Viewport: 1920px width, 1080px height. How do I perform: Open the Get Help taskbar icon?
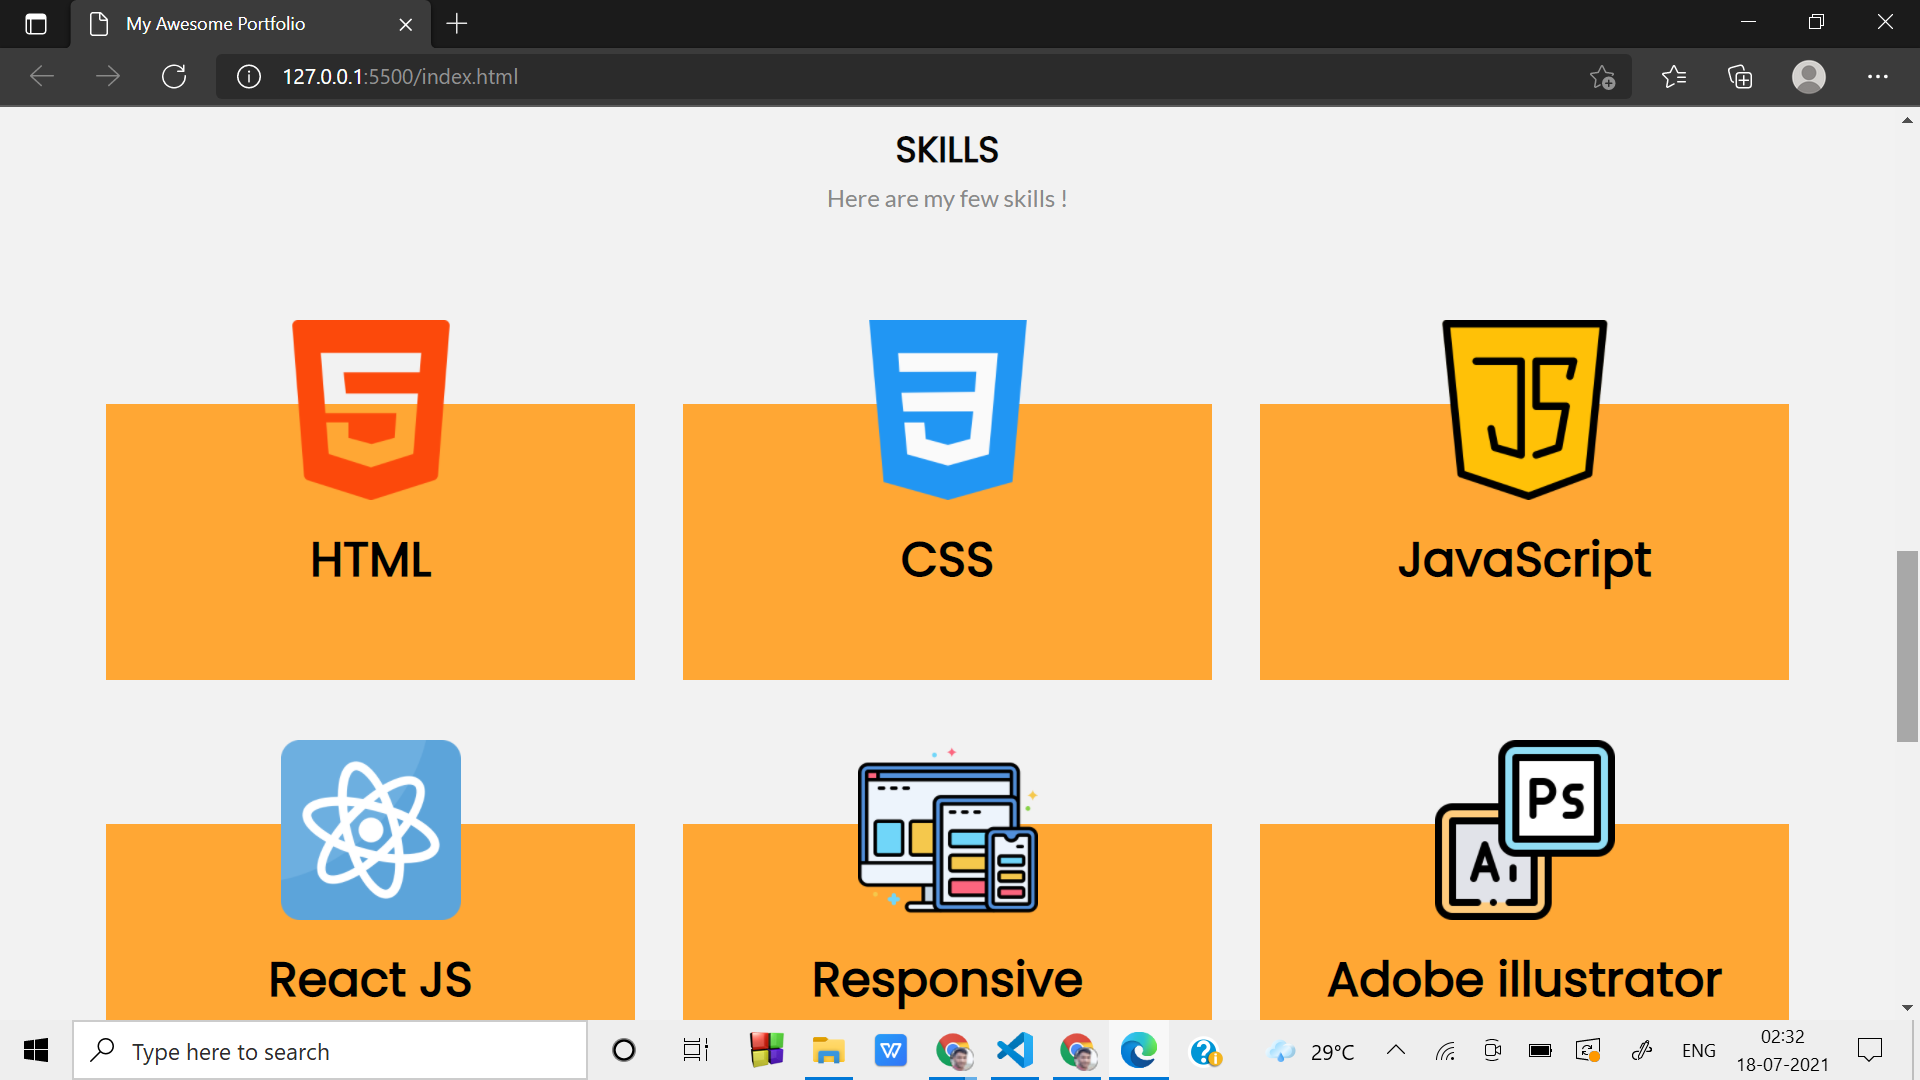(1205, 1051)
